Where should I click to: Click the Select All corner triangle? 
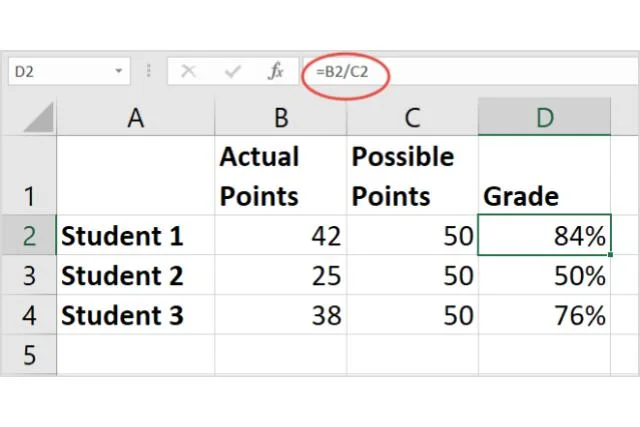(38, 118)
